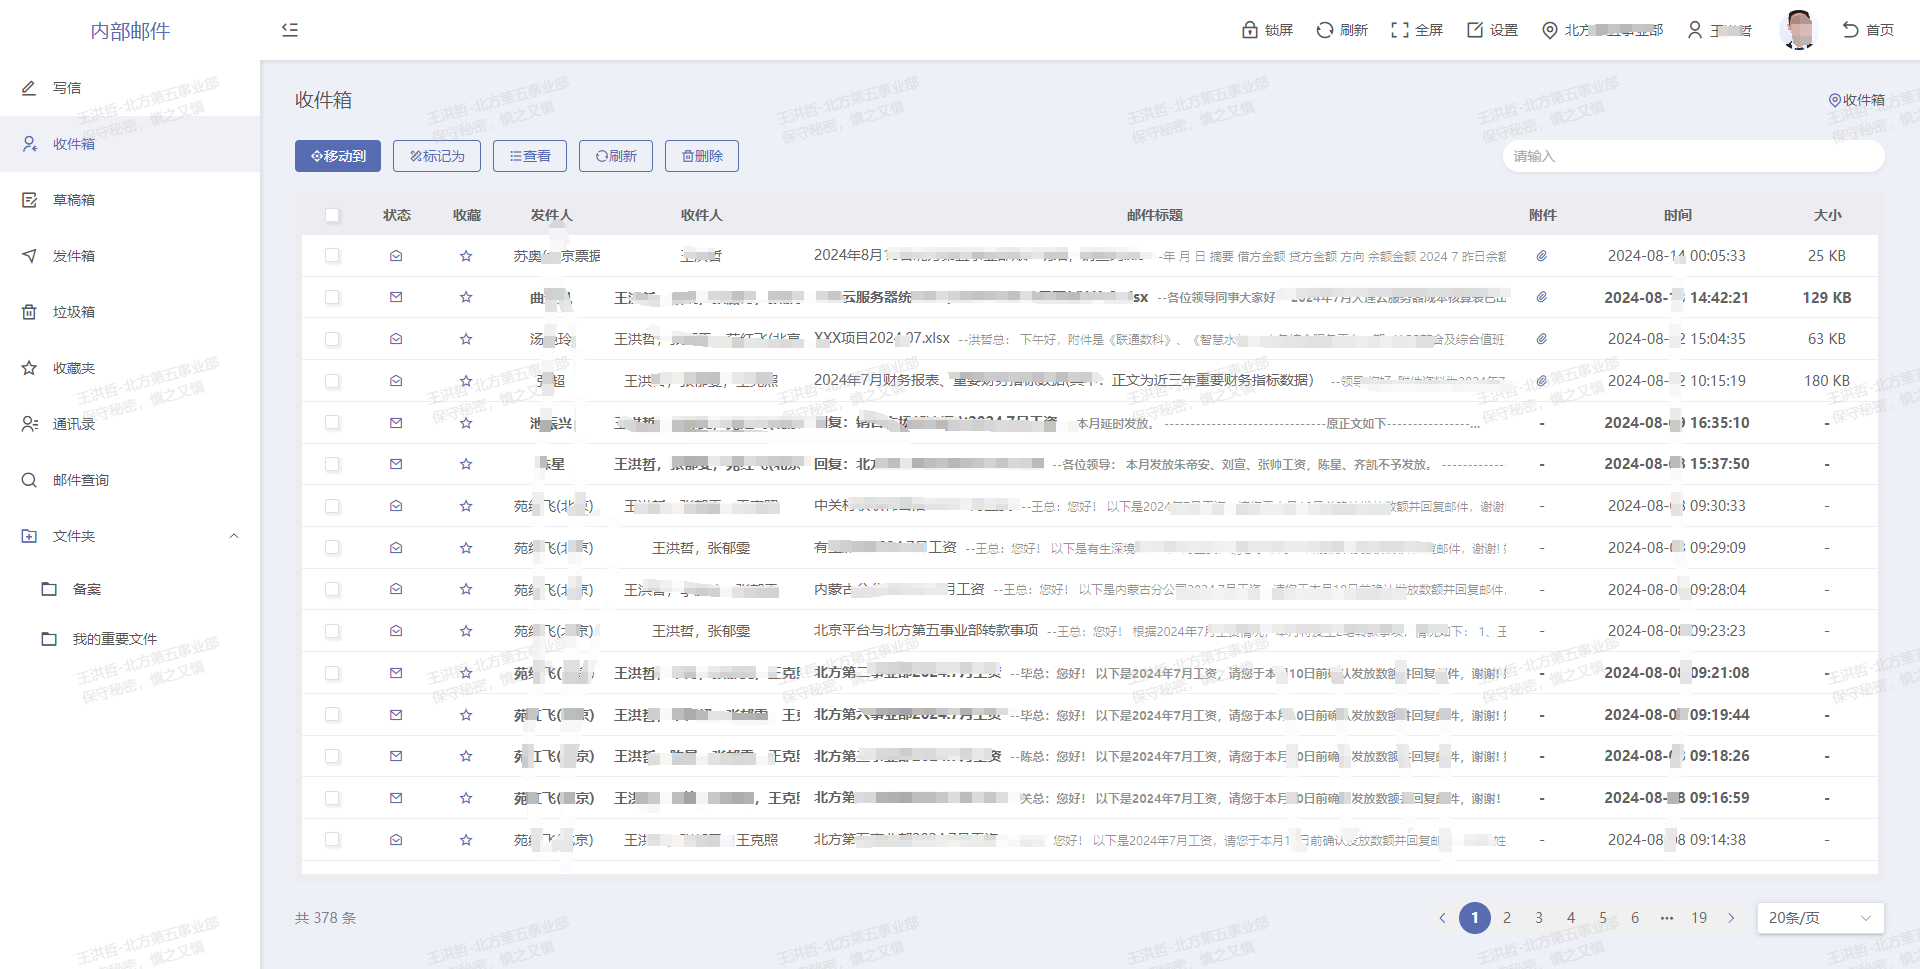Click 首页 home return icon
The height and width of the screenshot is (969, 1920).
tap(1851, 30)
